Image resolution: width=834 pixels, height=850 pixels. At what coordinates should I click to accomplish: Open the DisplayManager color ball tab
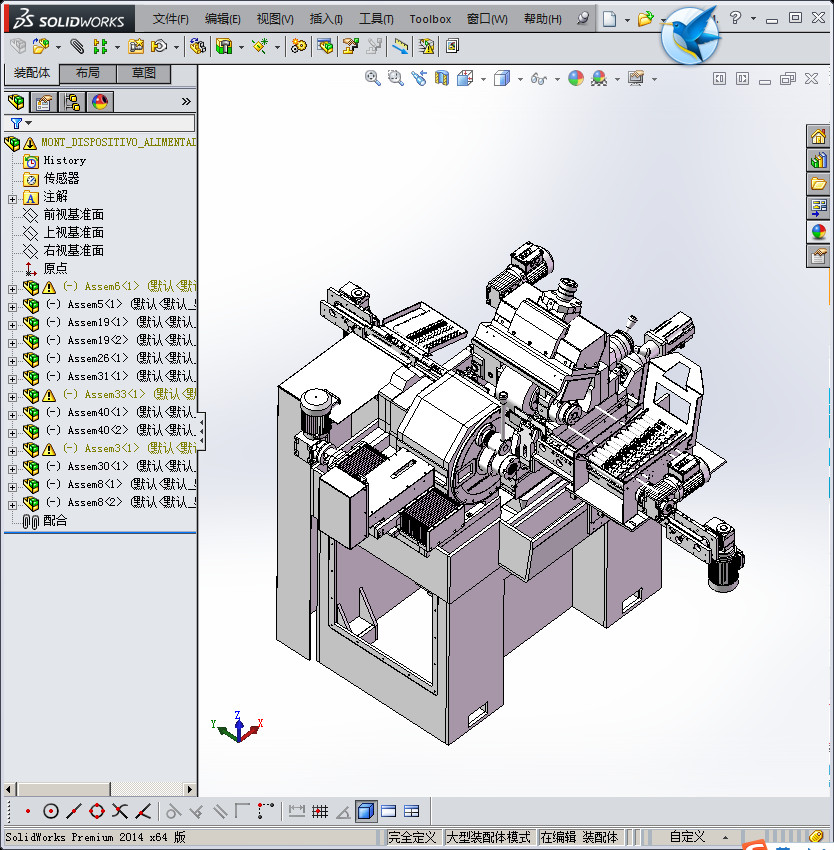(99, 101)
